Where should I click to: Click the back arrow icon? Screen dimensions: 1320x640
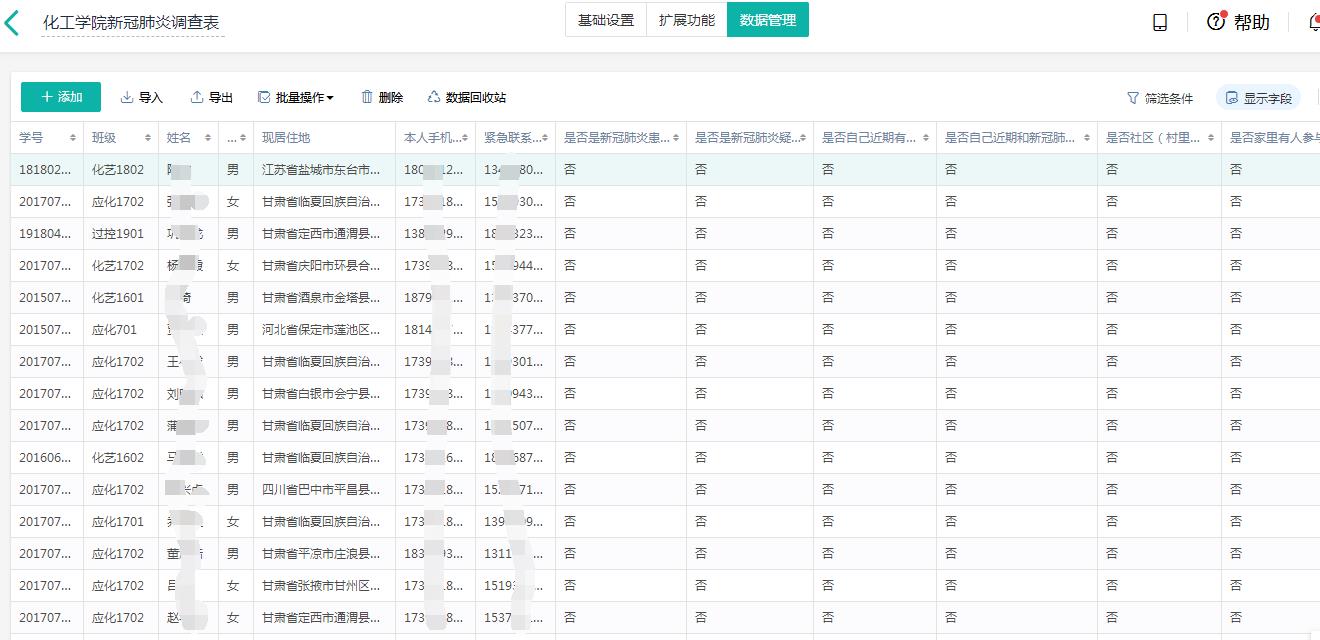coord(12,22)
